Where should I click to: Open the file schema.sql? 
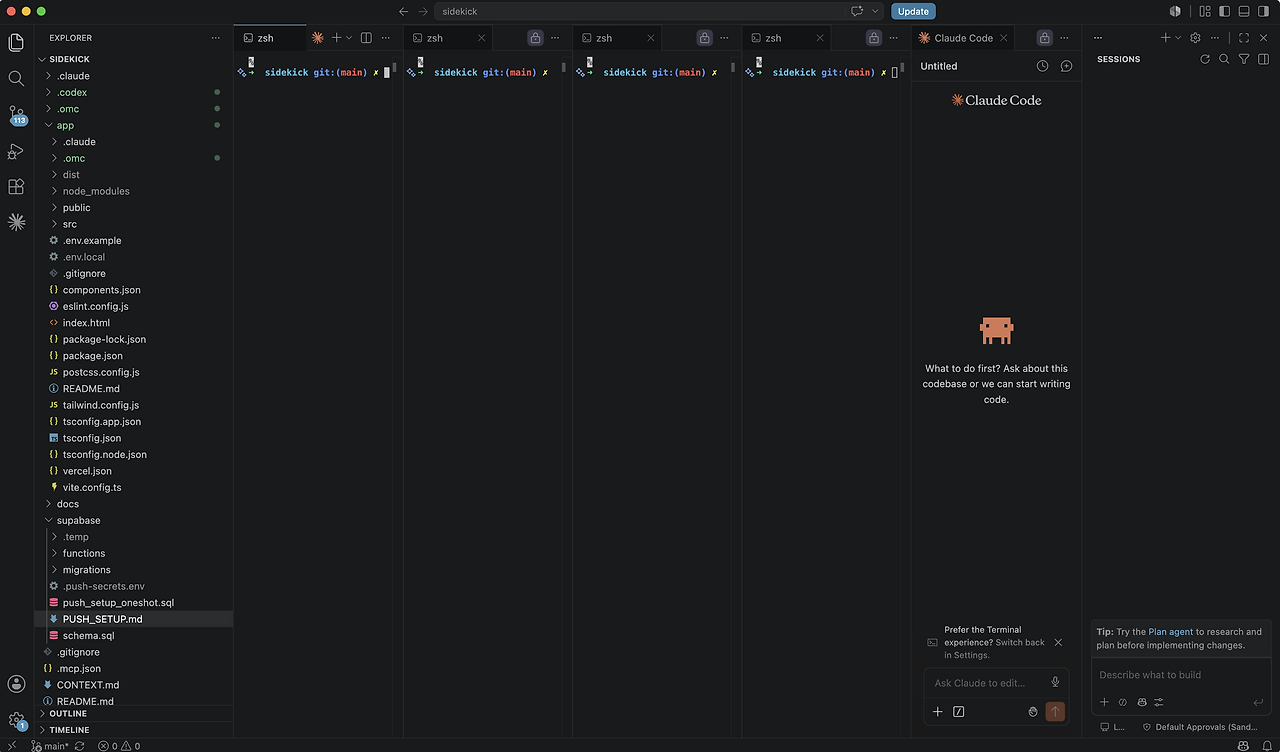(134, 635)
